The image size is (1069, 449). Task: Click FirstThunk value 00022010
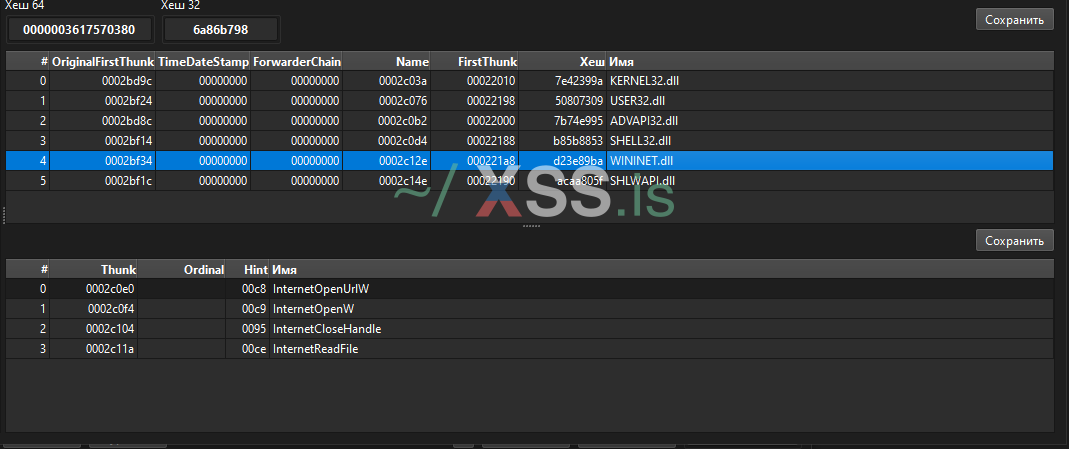pyautogui.click(x=491, y=81)
